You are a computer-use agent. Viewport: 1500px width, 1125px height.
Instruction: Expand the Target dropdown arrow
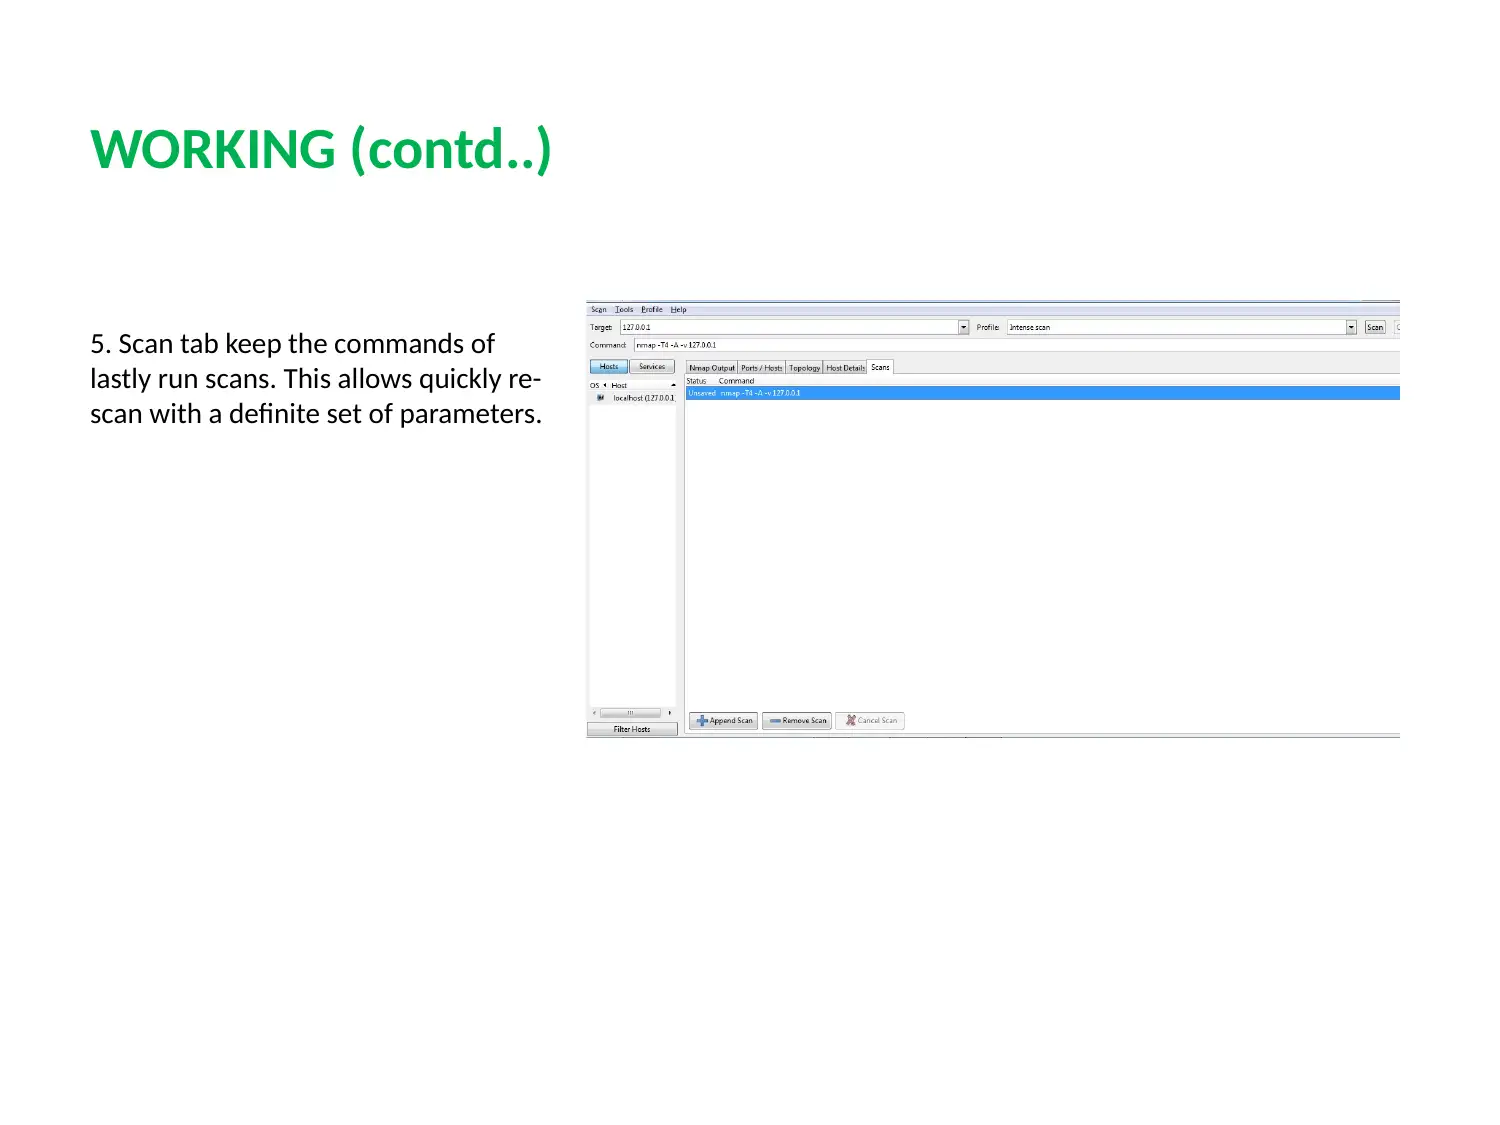[x=964, y=327]
